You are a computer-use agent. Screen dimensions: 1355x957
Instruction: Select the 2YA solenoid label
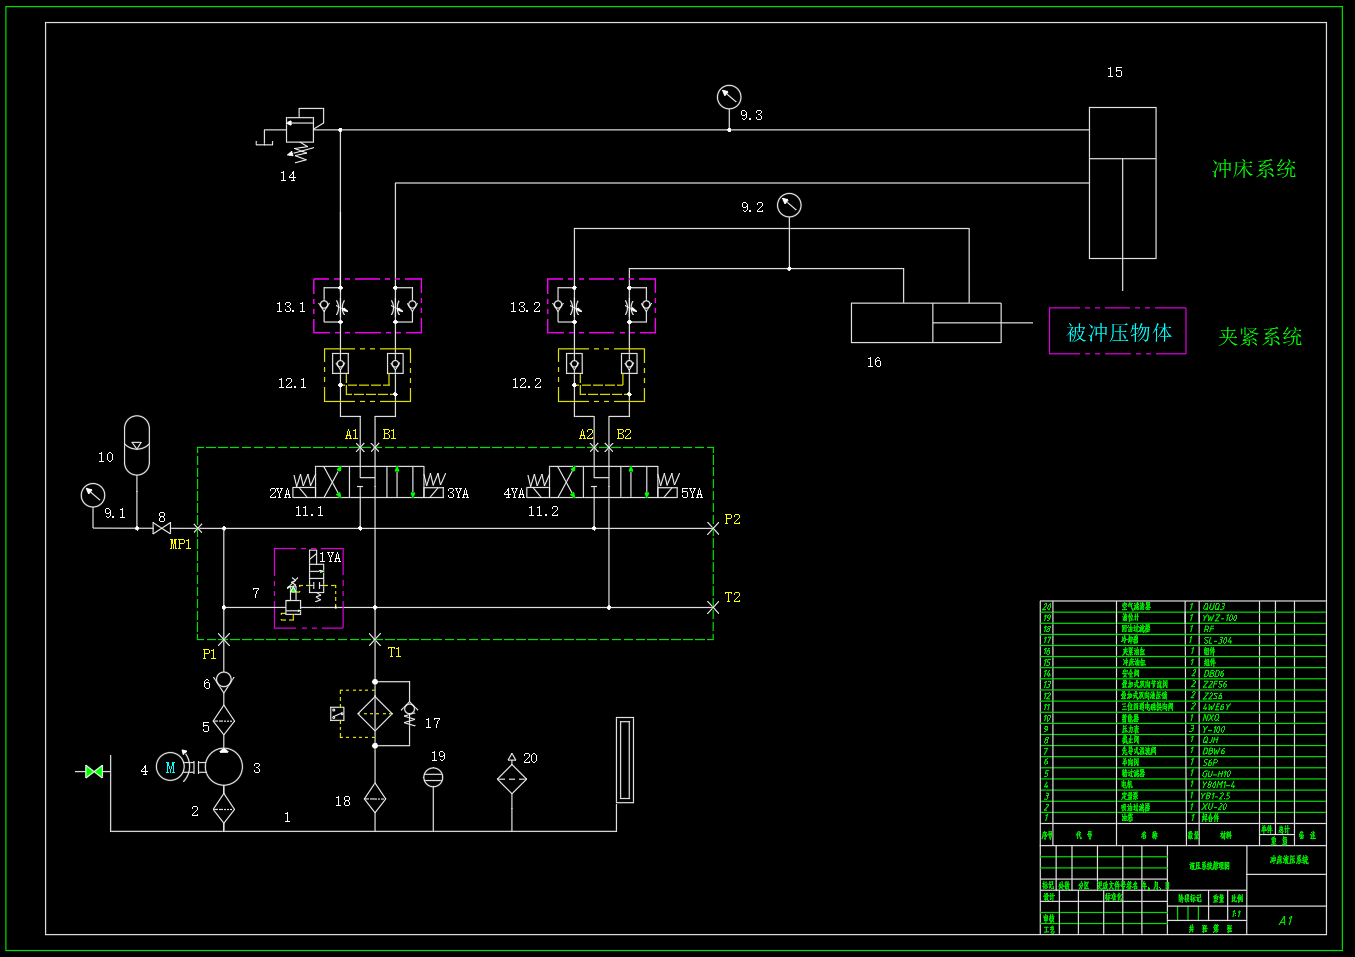(280, 493)
